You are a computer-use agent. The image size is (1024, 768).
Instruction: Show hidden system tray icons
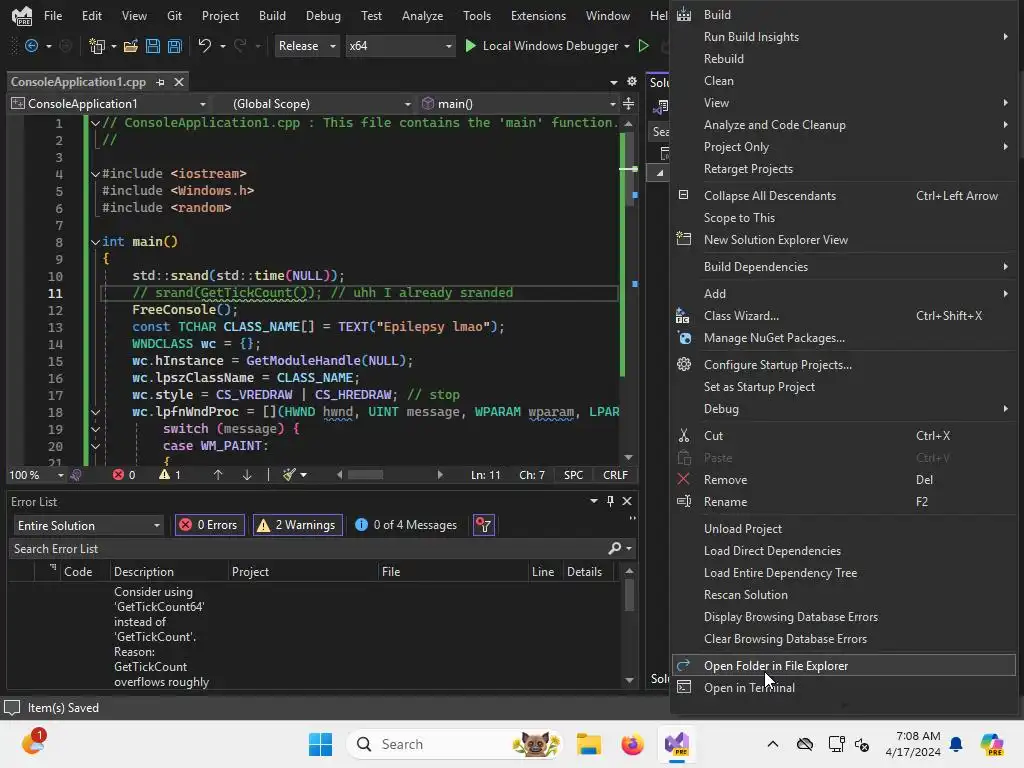tap(773, 744)
